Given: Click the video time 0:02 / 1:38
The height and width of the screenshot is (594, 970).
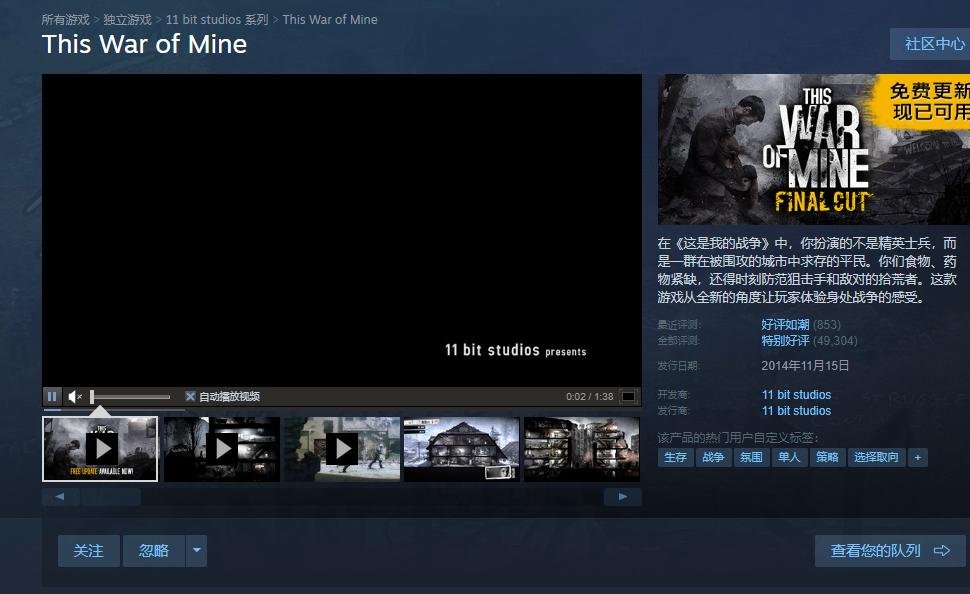Looking at the screenshot, I should coord(590,397).
